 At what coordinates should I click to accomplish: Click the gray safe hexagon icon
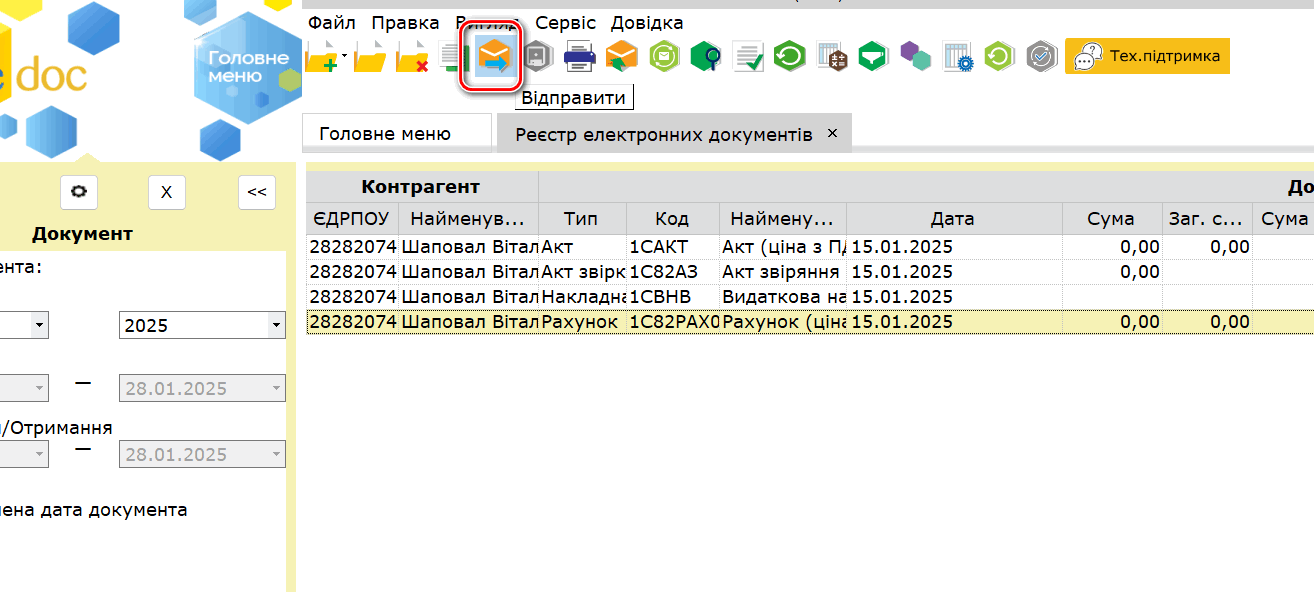(x=538, y=57)
